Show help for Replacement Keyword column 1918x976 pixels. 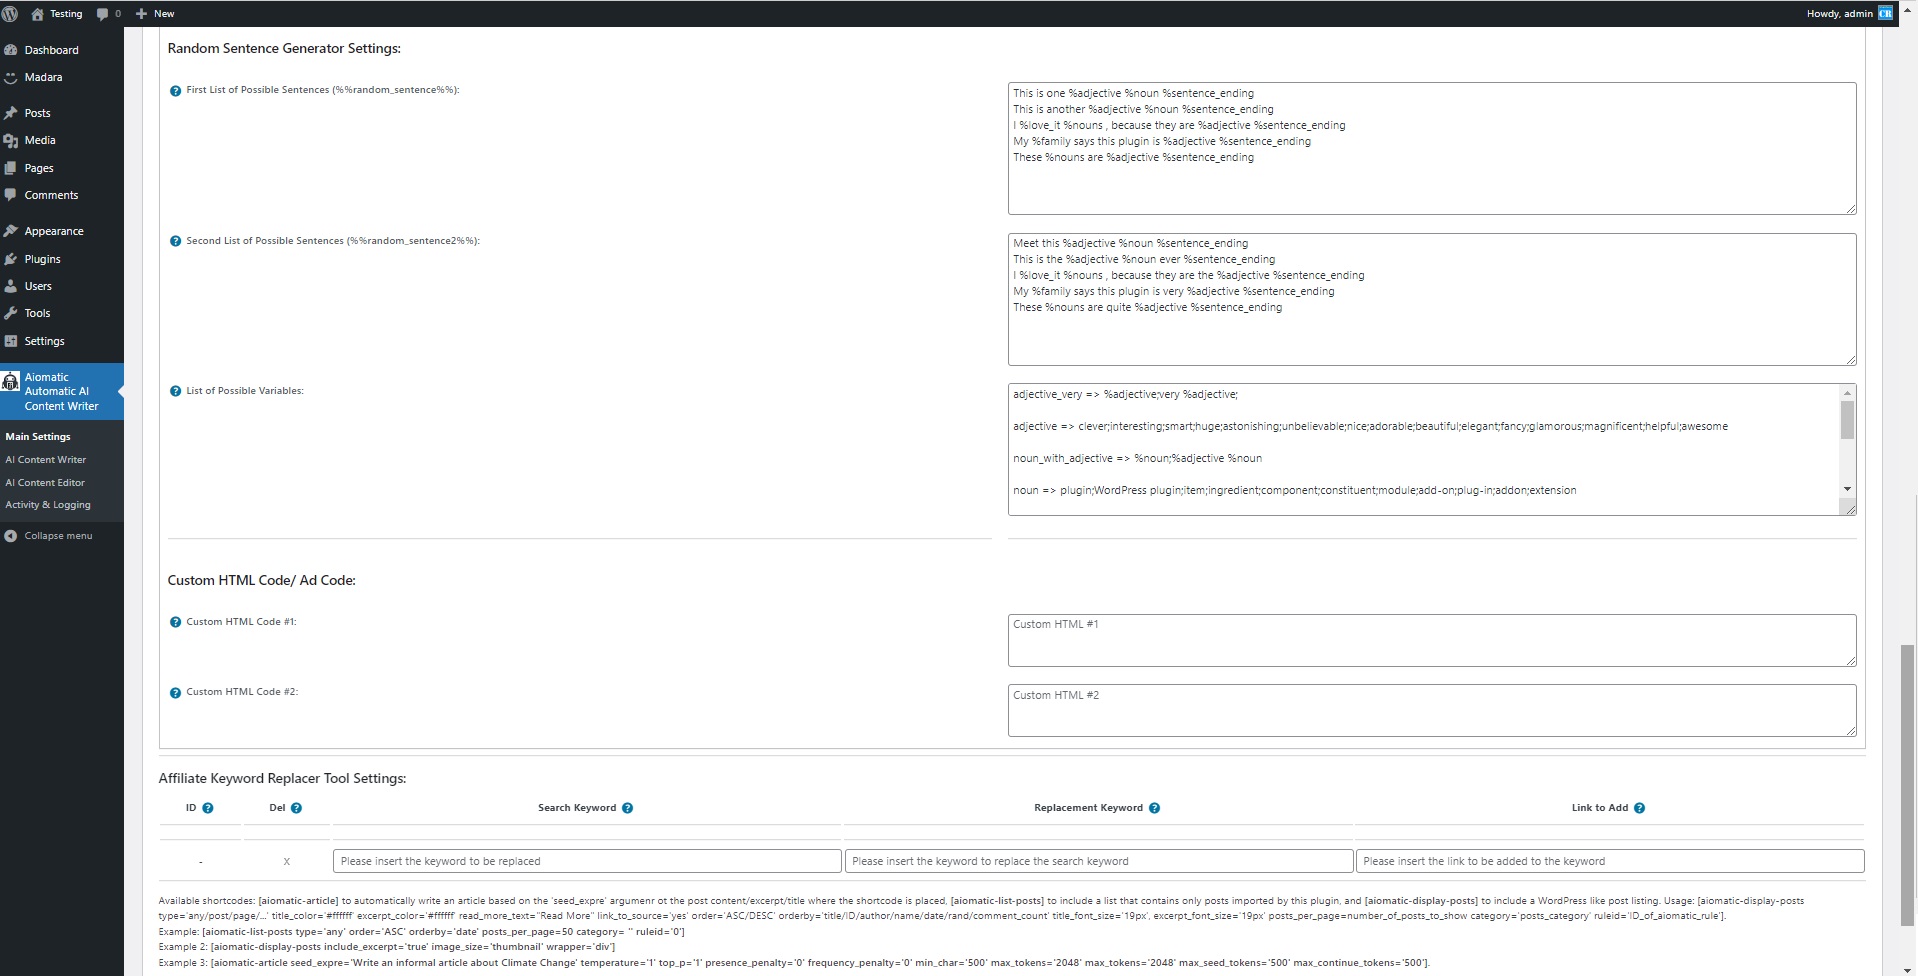(x=1154, y=808)
